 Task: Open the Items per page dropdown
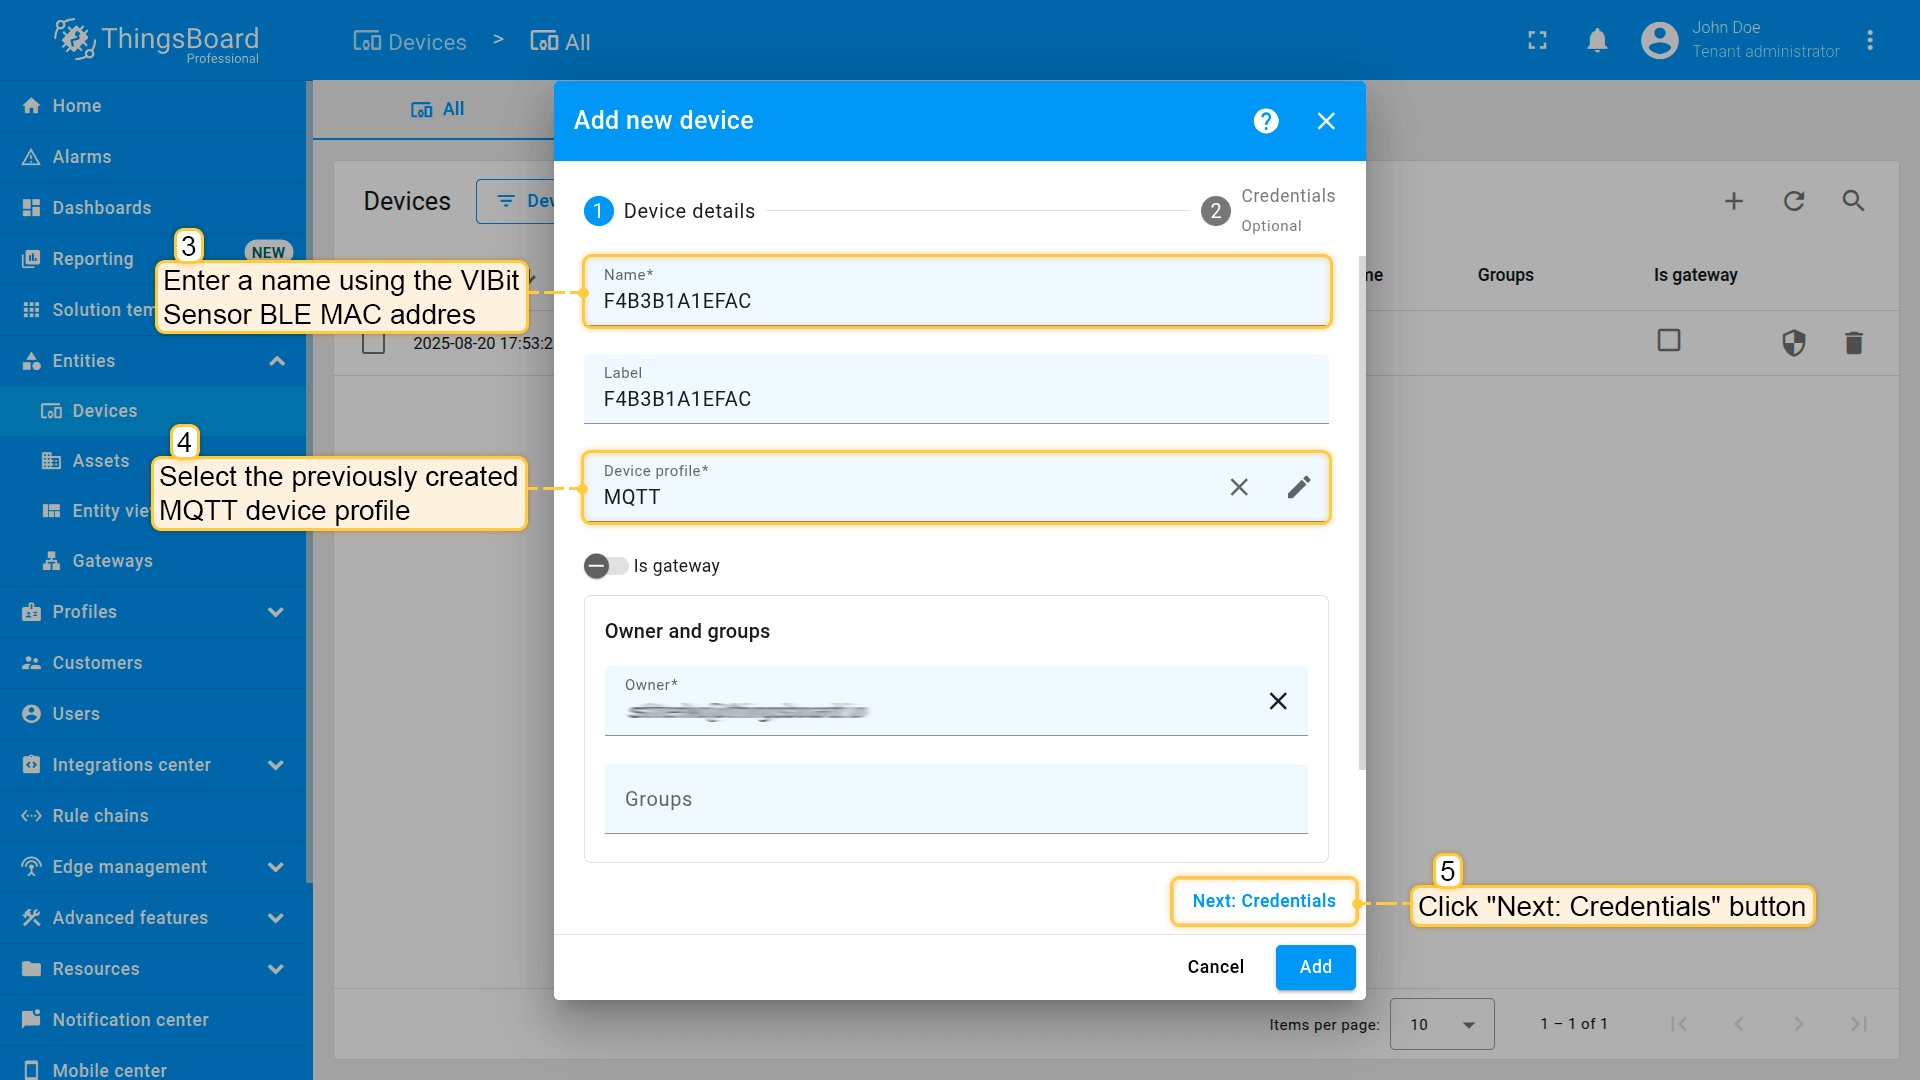[1441, 1024]
